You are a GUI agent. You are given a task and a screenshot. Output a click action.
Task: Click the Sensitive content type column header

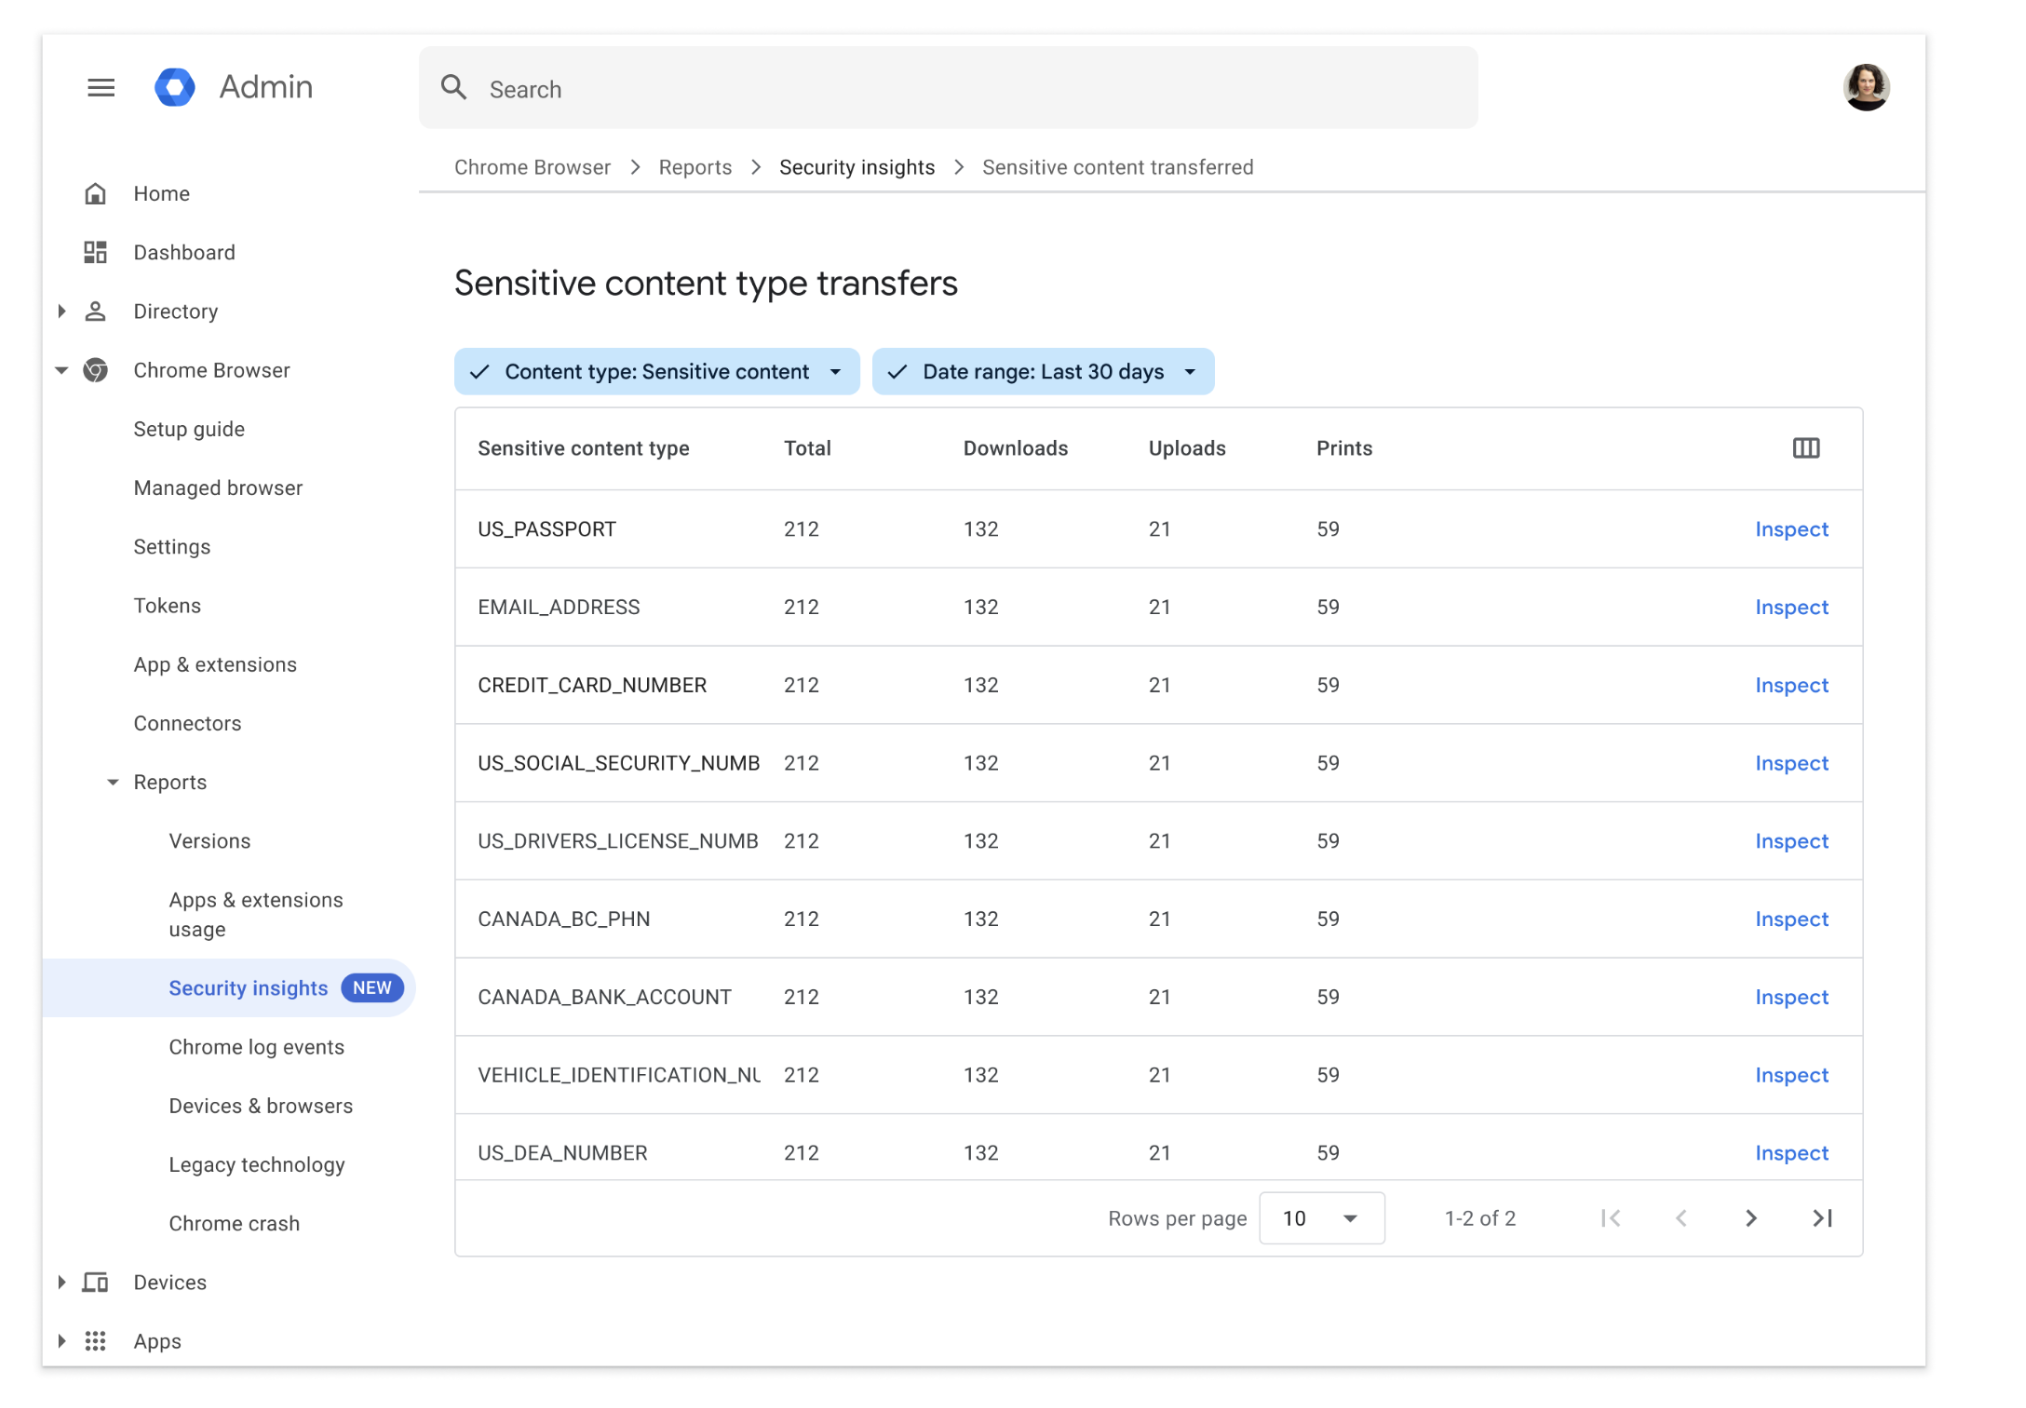point(583,448)
